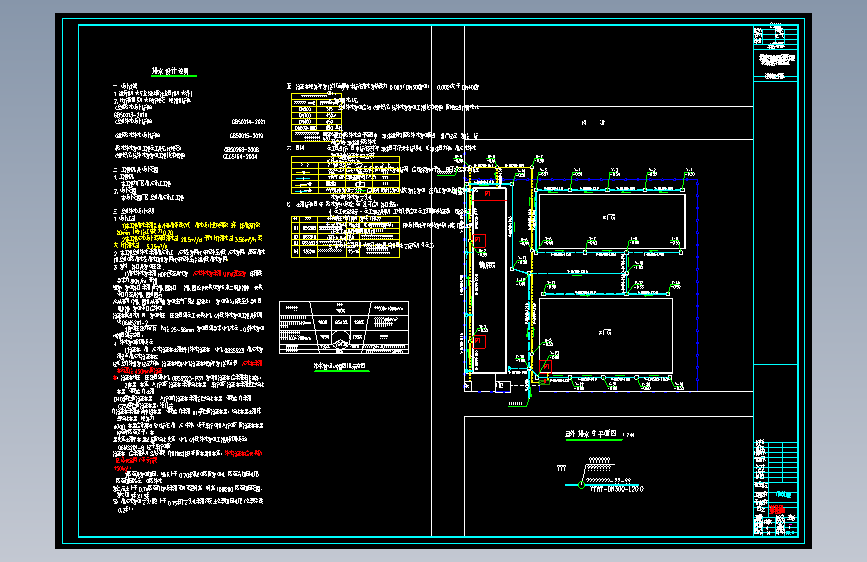The image size is (867, 562).
Task: Click the yellow legend table with line symbols
Action: click(345, 175)
